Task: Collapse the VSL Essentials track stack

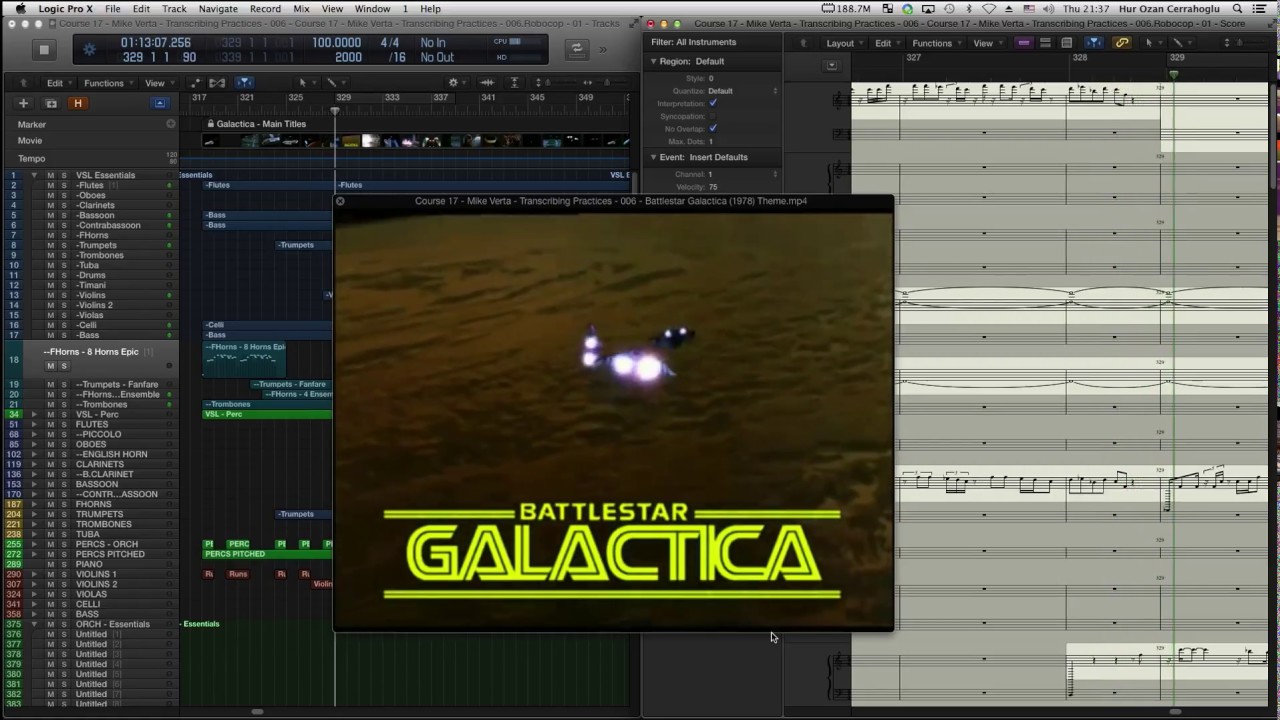Action: 34,175
